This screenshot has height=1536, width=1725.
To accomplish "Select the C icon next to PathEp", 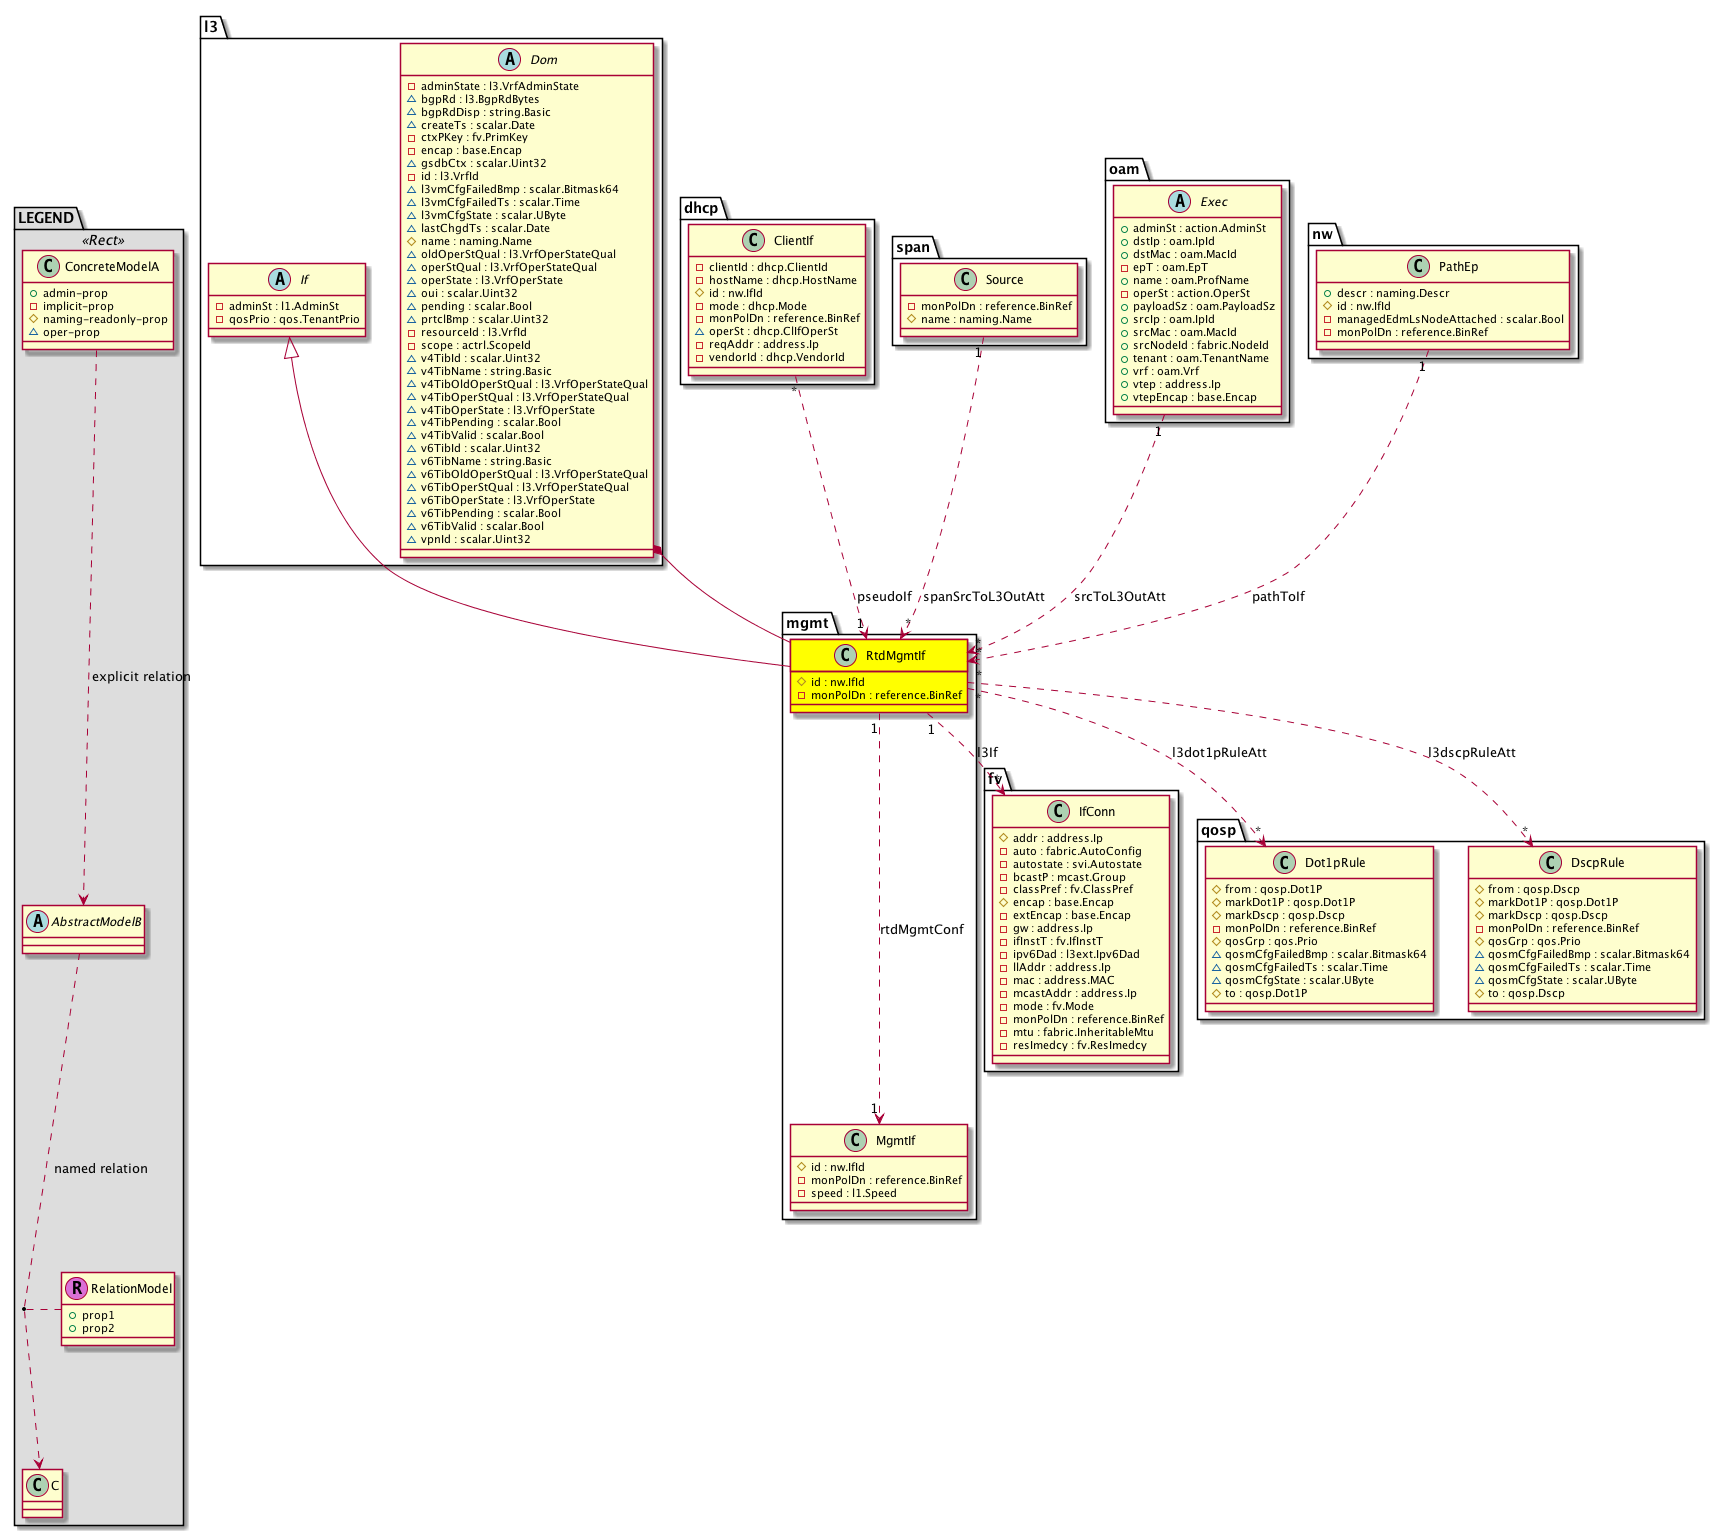I will (1418, 266).
